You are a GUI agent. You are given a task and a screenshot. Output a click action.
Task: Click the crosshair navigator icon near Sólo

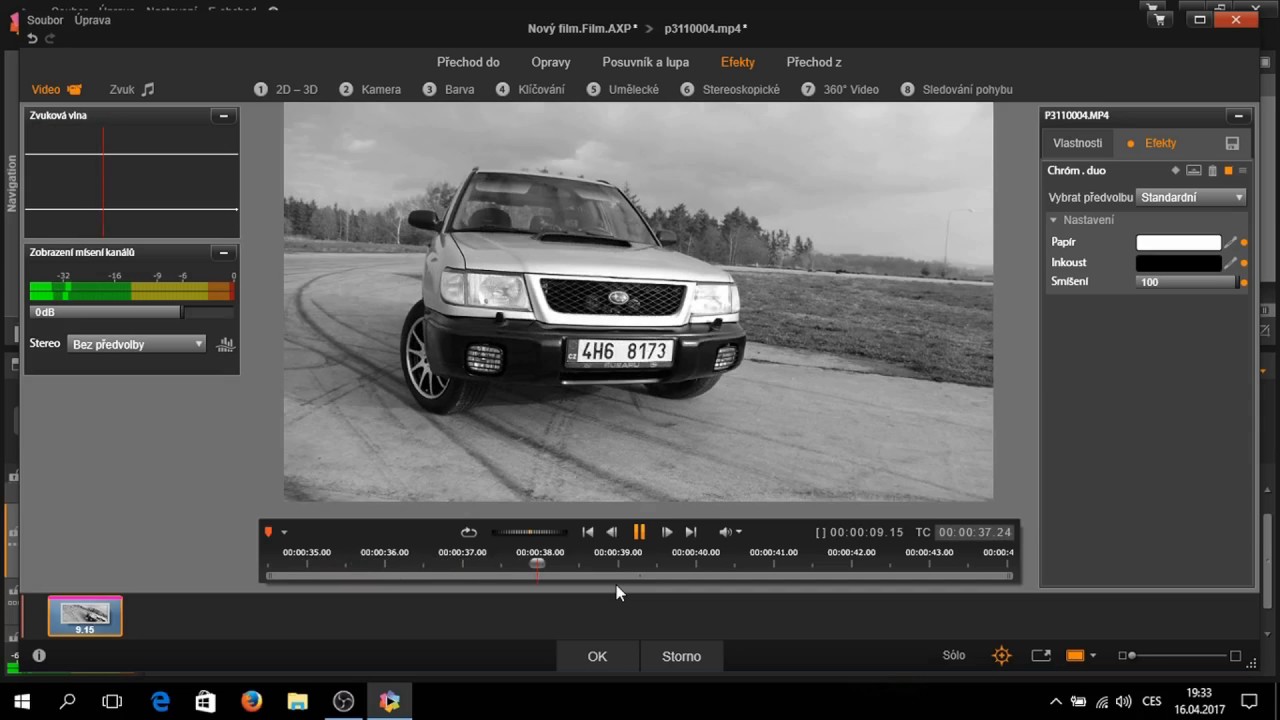[1001, 656]
